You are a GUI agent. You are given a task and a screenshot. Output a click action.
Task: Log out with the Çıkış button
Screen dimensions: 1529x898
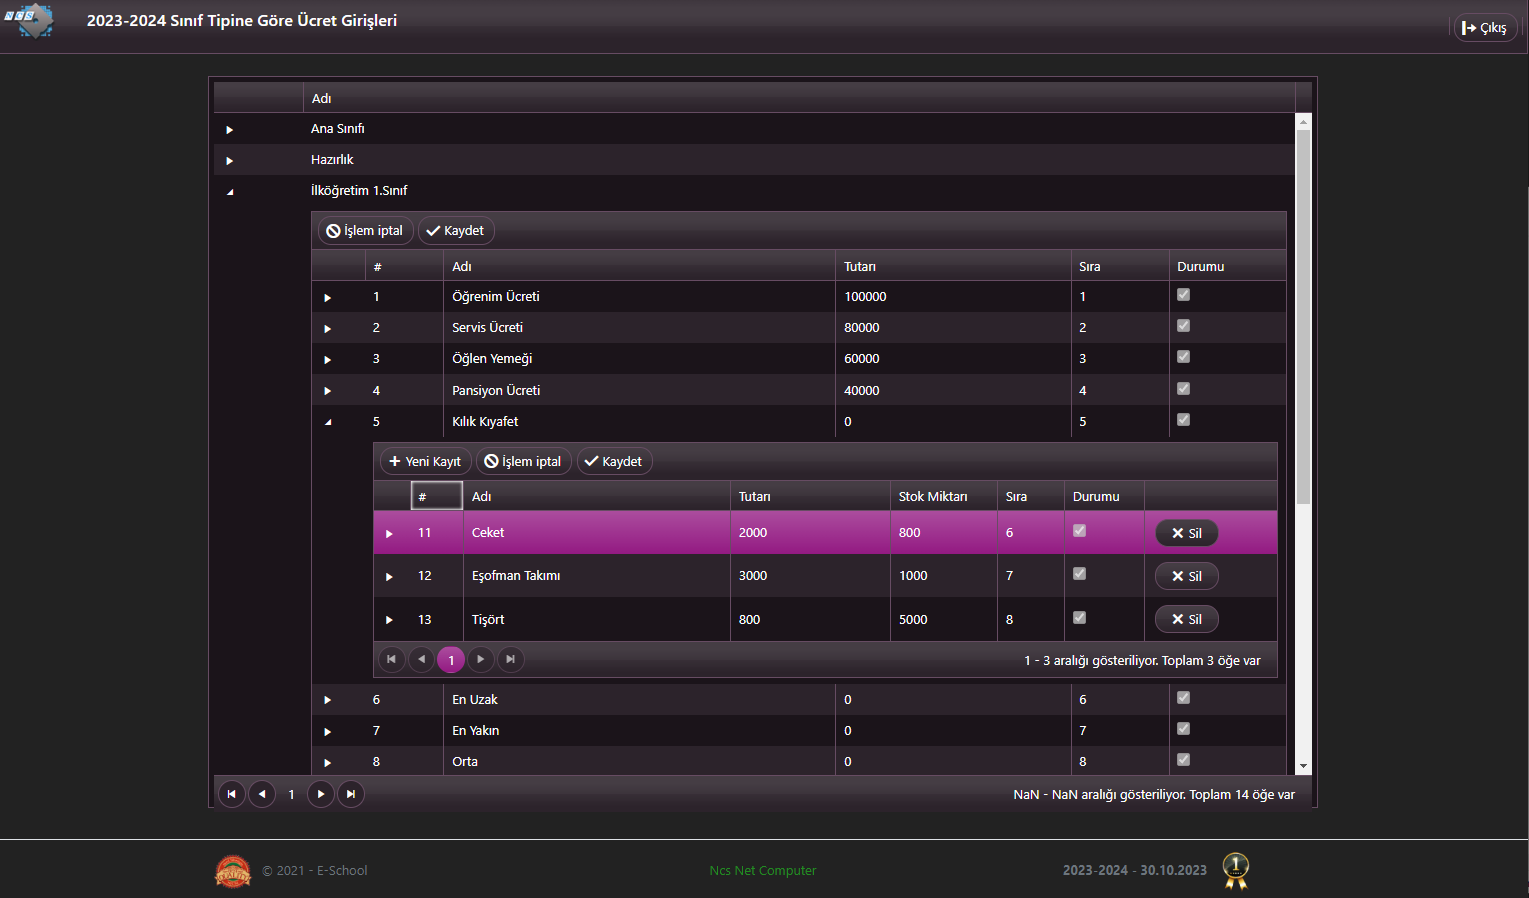pyautogui.click(x=1484, y=28)
